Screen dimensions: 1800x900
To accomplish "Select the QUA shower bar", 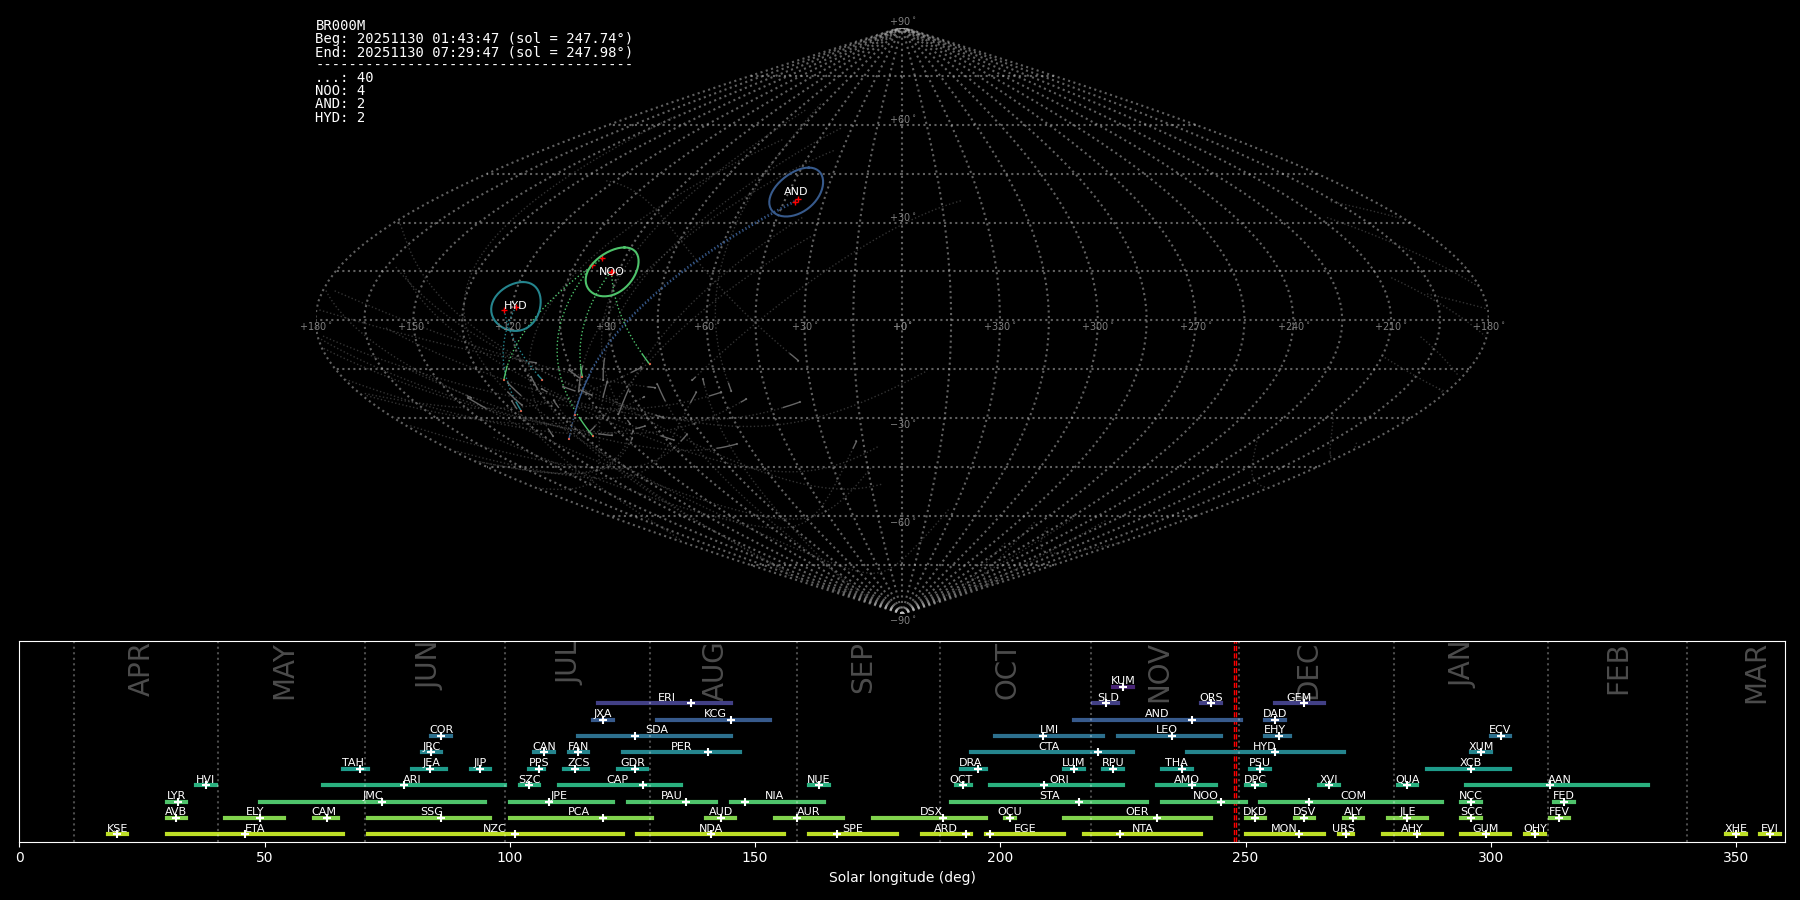I will tap(1407, 785).
